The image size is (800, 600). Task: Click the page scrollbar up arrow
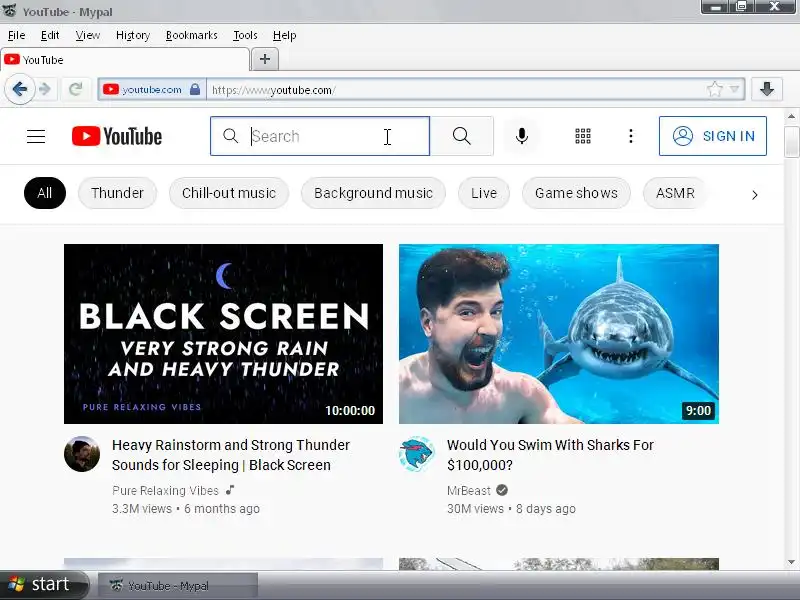coord(791,116)
